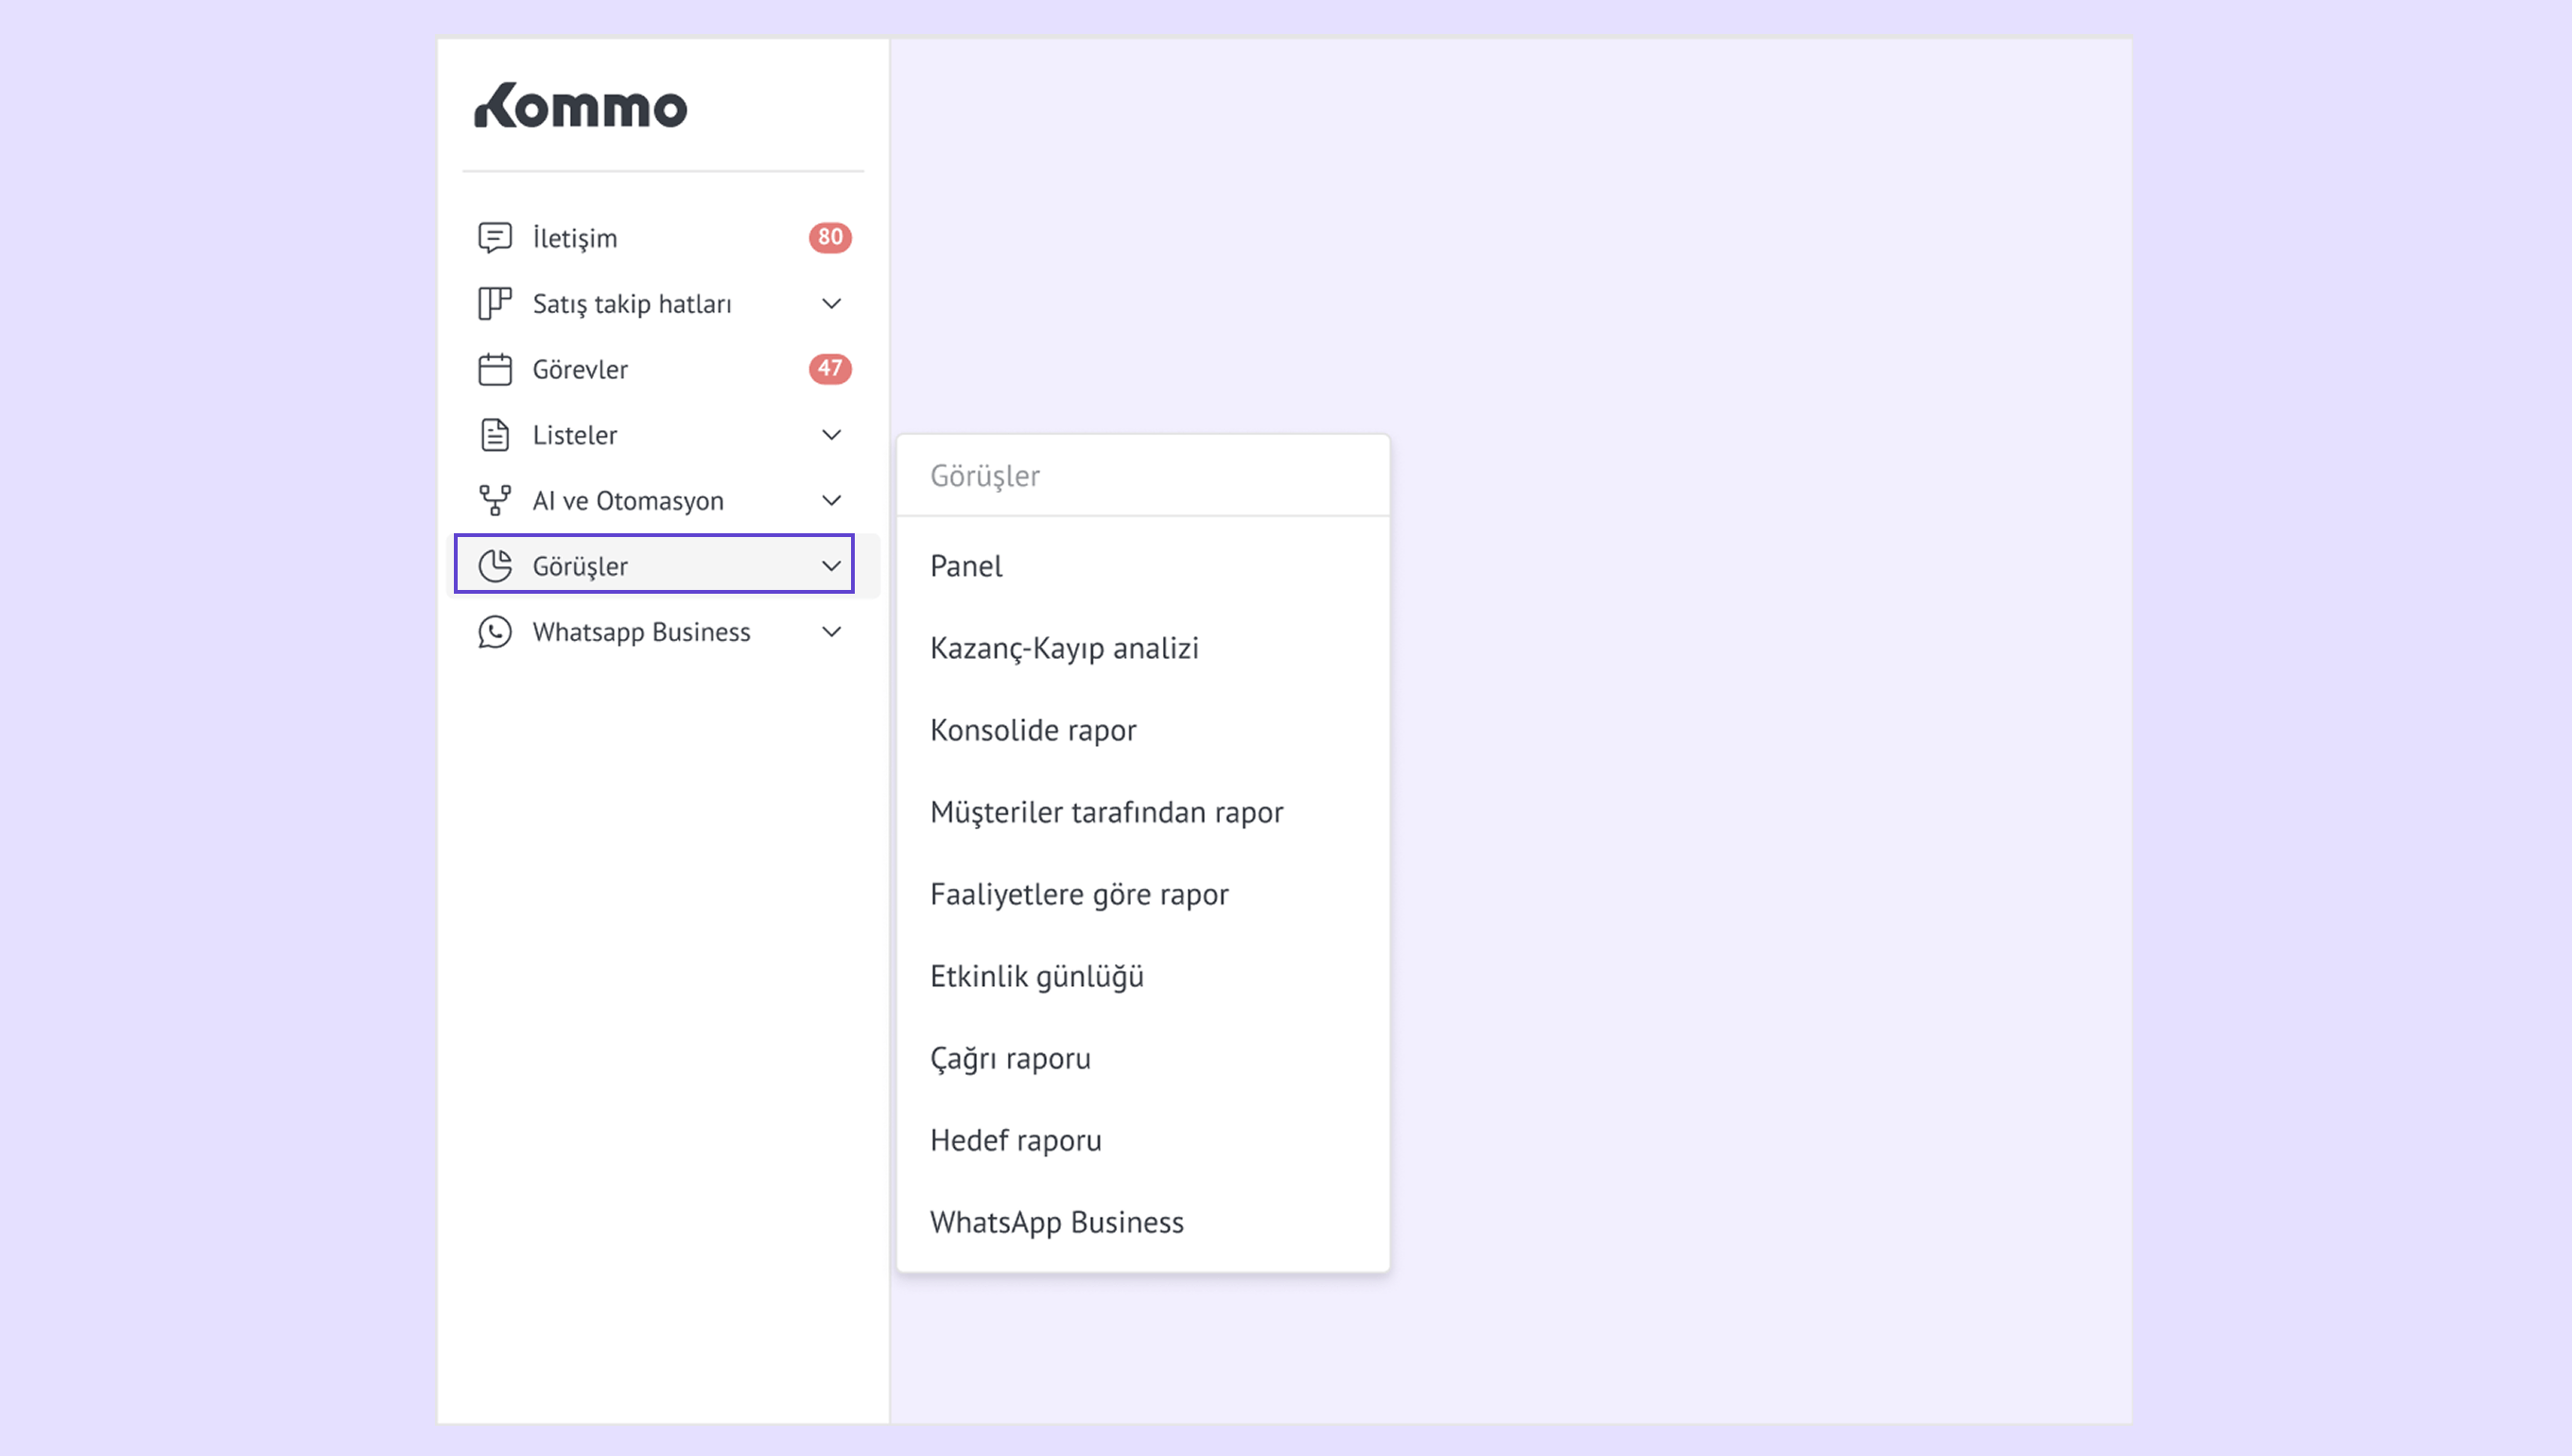Open Konsolide rapor report
Image resolution: width=2572 pixels, height=1456 pixels.
pos(1033,730)
